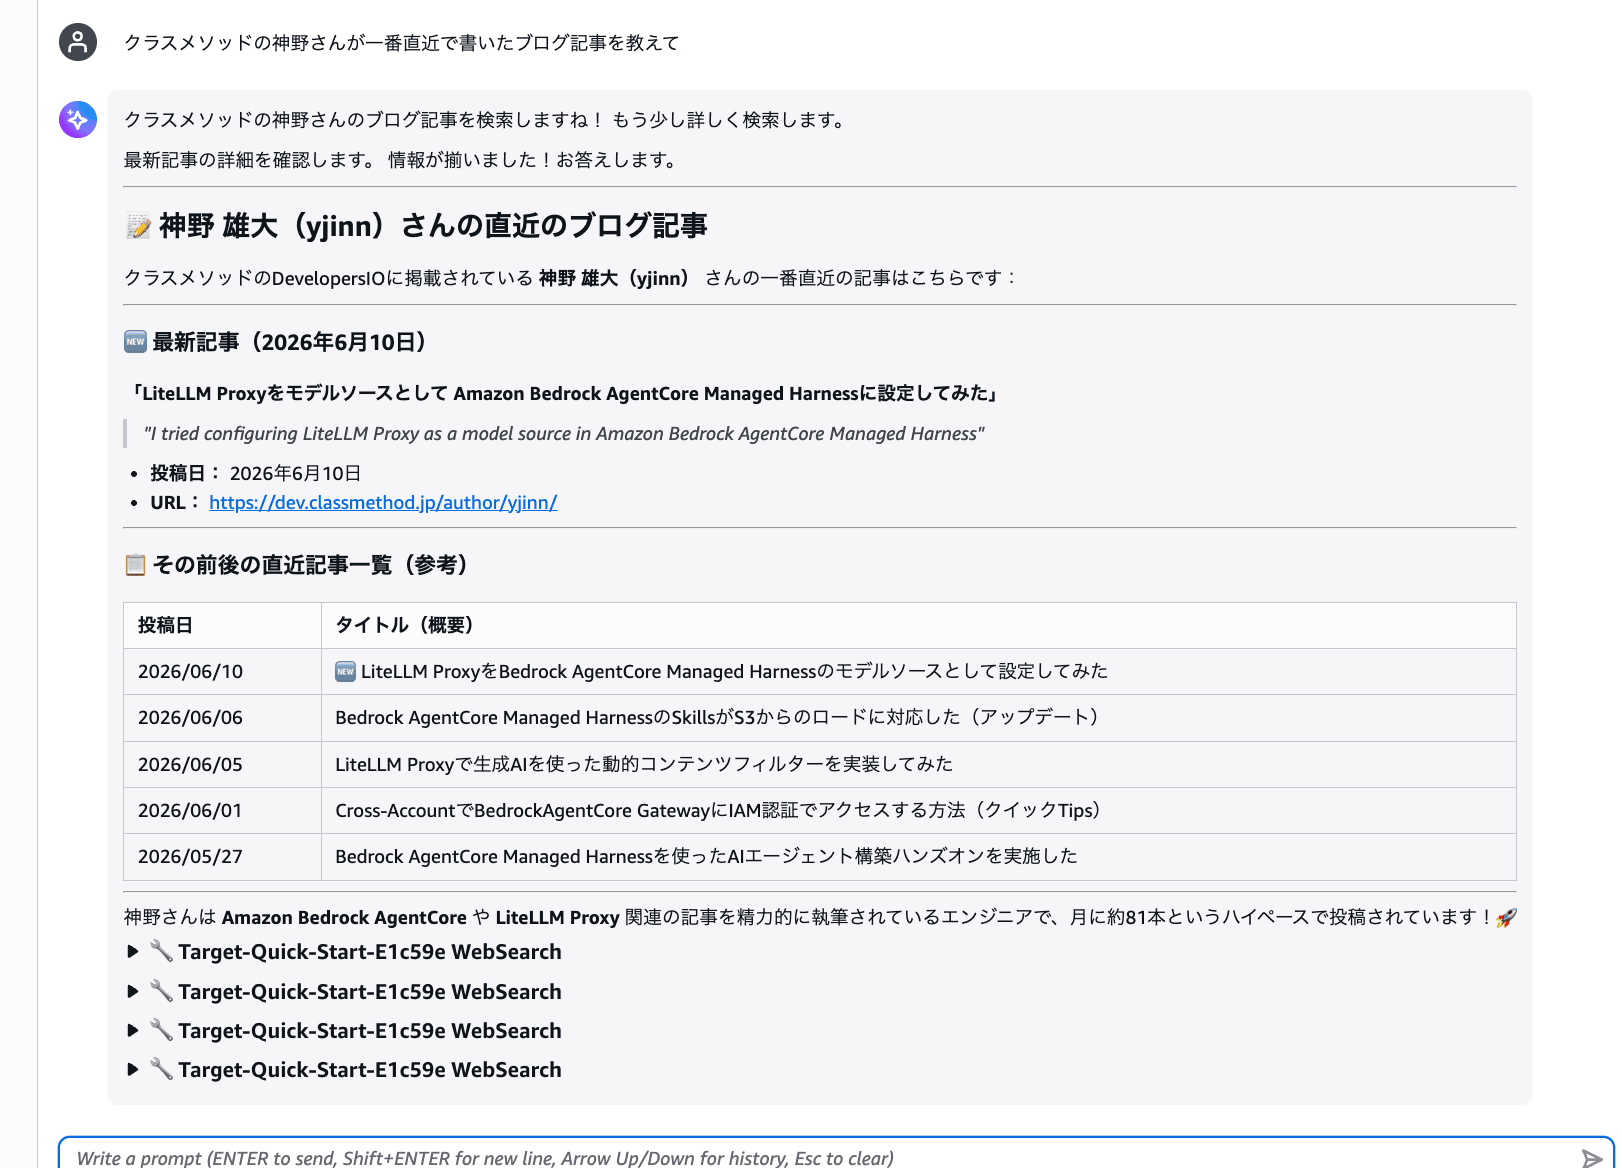Viewport: 1622px width, 1168px height.
Task: Click the fourth Target-Quick-Start-E1c59e WebSearch label
Action: [x=370, y=1070]
